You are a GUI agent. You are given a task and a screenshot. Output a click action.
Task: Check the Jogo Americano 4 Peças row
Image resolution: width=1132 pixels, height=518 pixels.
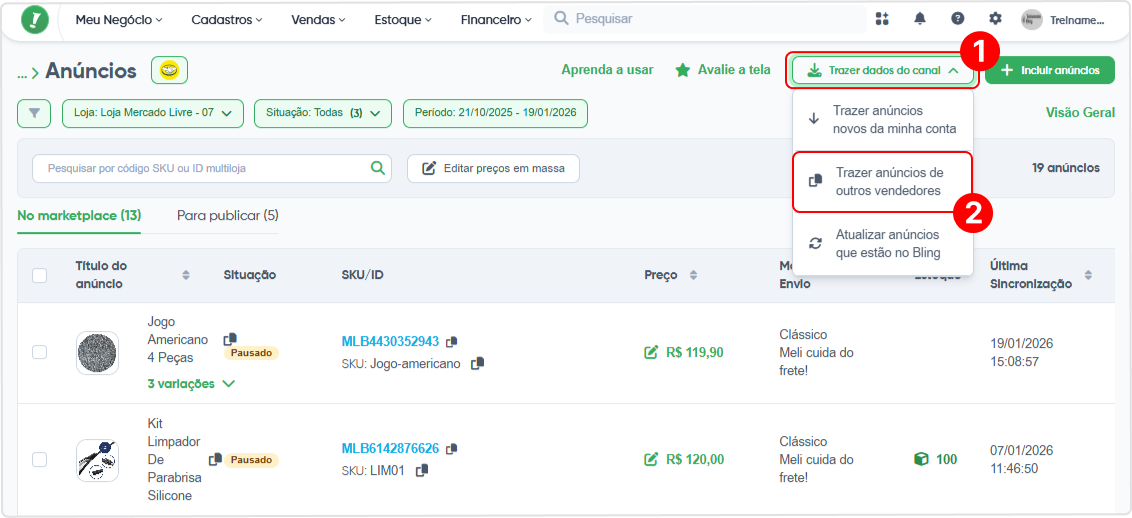pos(40,352)
